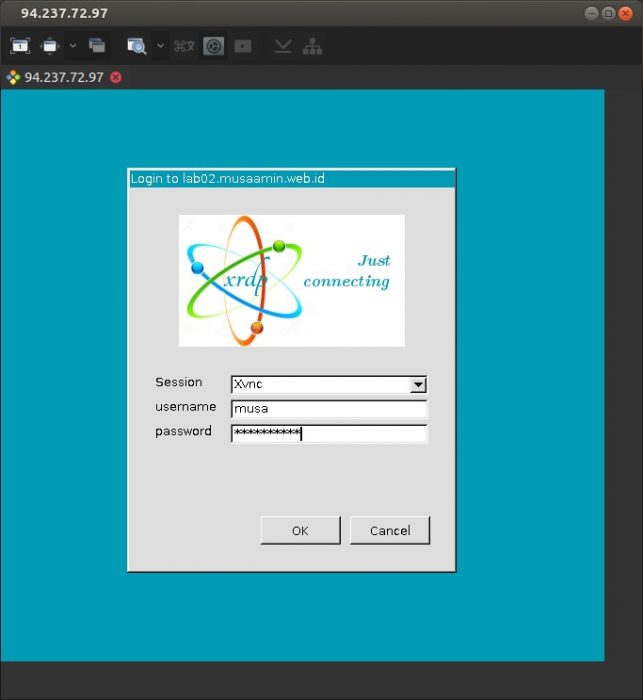Viewport: 643px width, 700px height.
Task: Click into the password field
Action: coord(329,433)
